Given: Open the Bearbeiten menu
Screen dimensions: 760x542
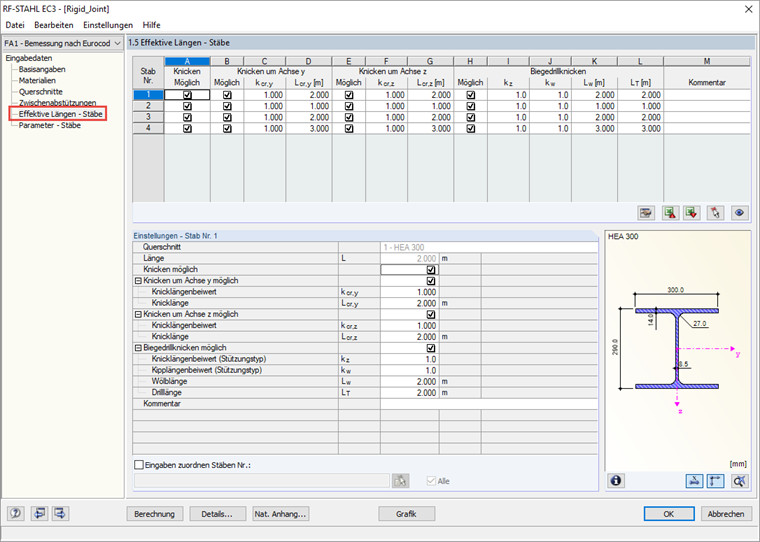Looking at the screenshot, I should 54,25.
